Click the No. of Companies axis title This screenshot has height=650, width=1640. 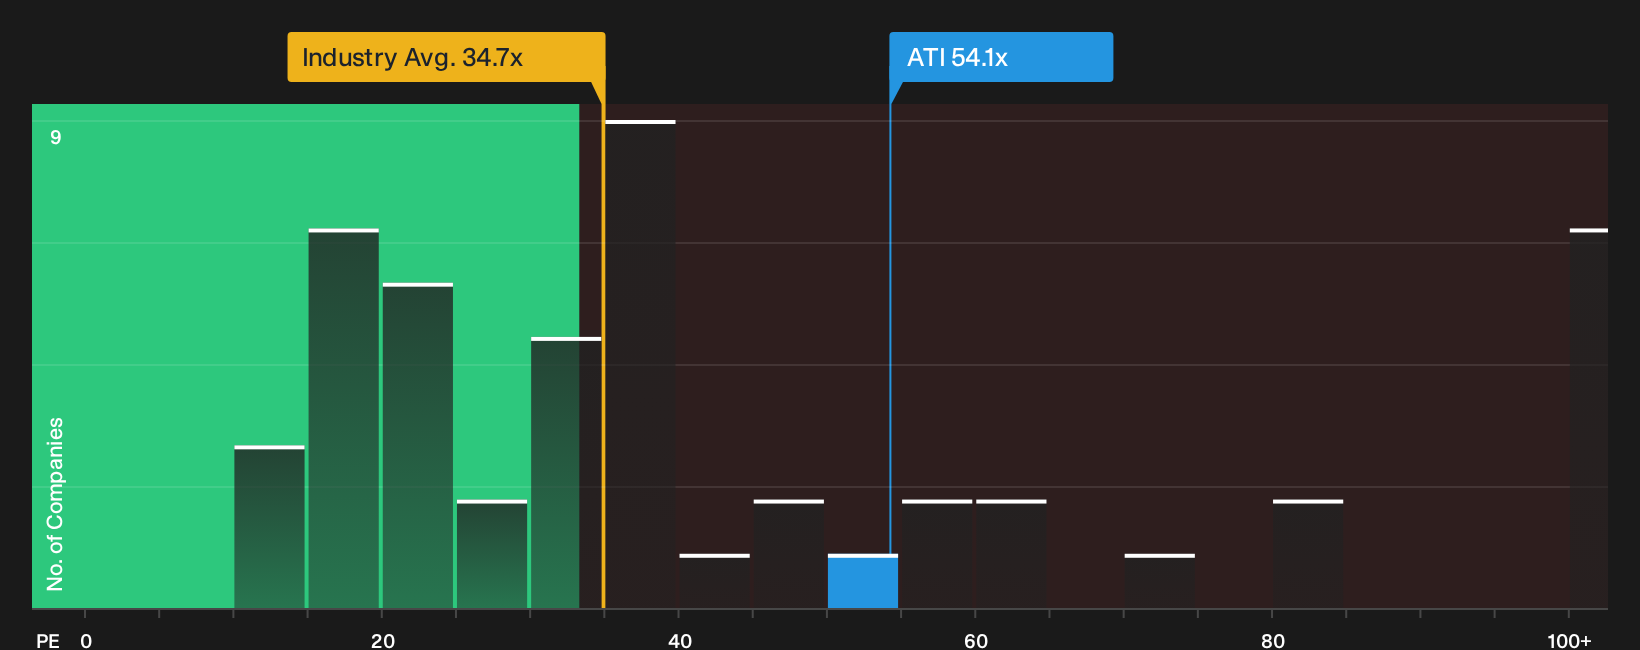(55, 504)
